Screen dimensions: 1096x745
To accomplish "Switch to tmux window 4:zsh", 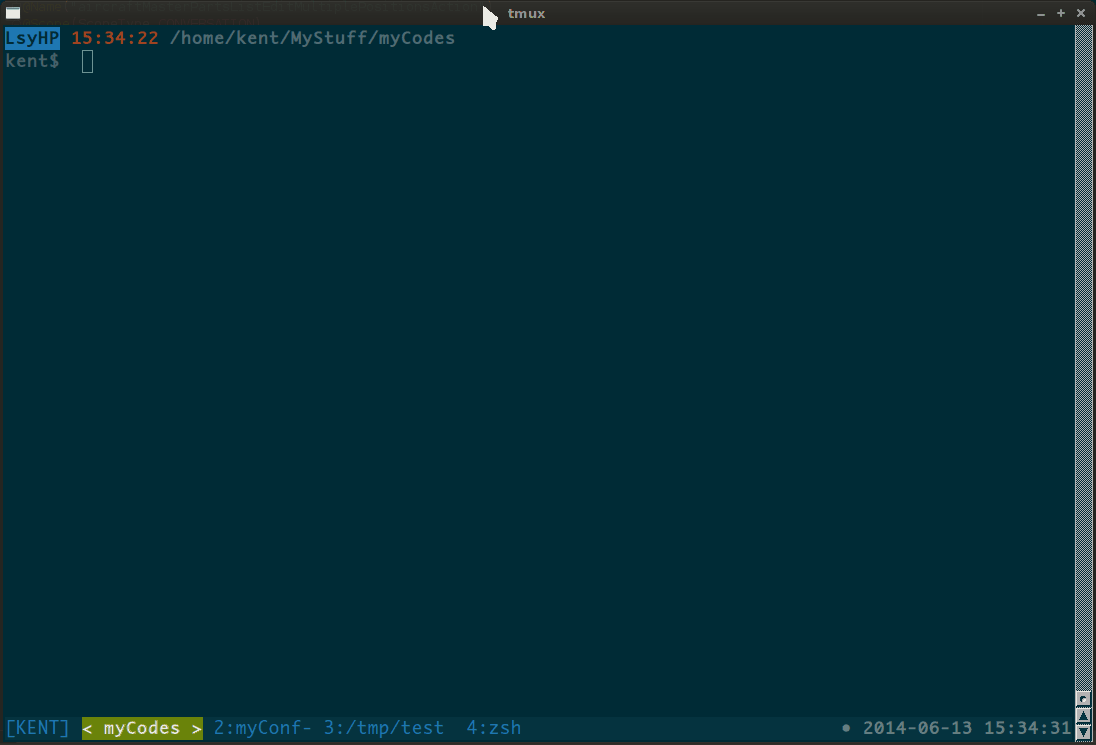I will pyautogui.click(x=493, y=728).
